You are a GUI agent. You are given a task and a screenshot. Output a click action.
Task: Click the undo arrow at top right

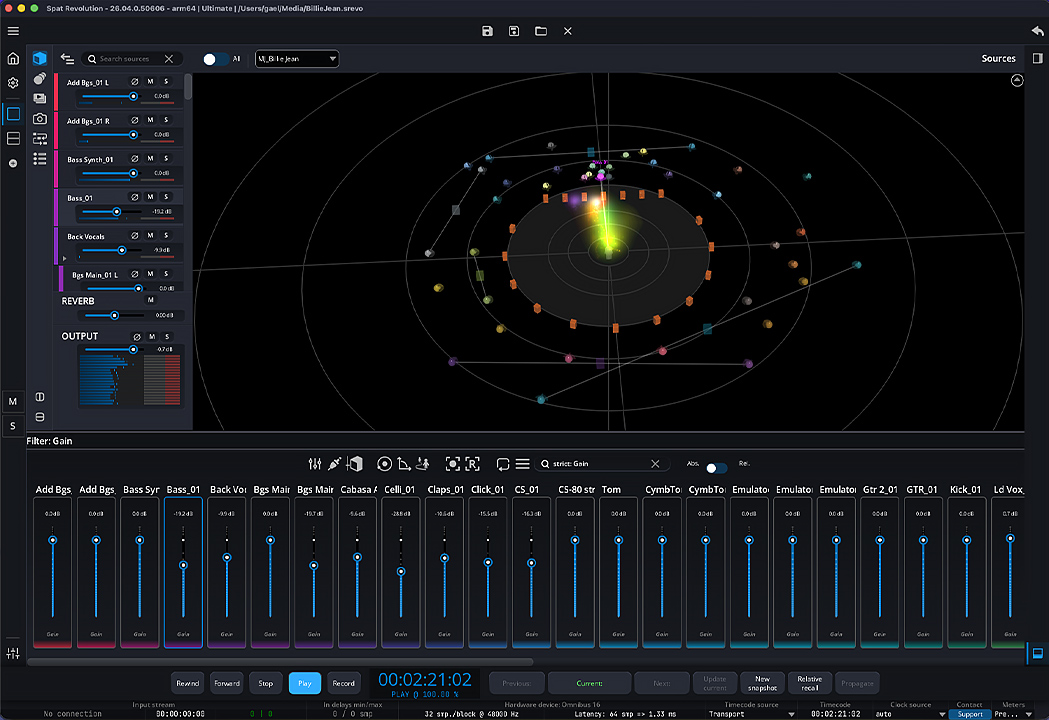pos(1036,31)
